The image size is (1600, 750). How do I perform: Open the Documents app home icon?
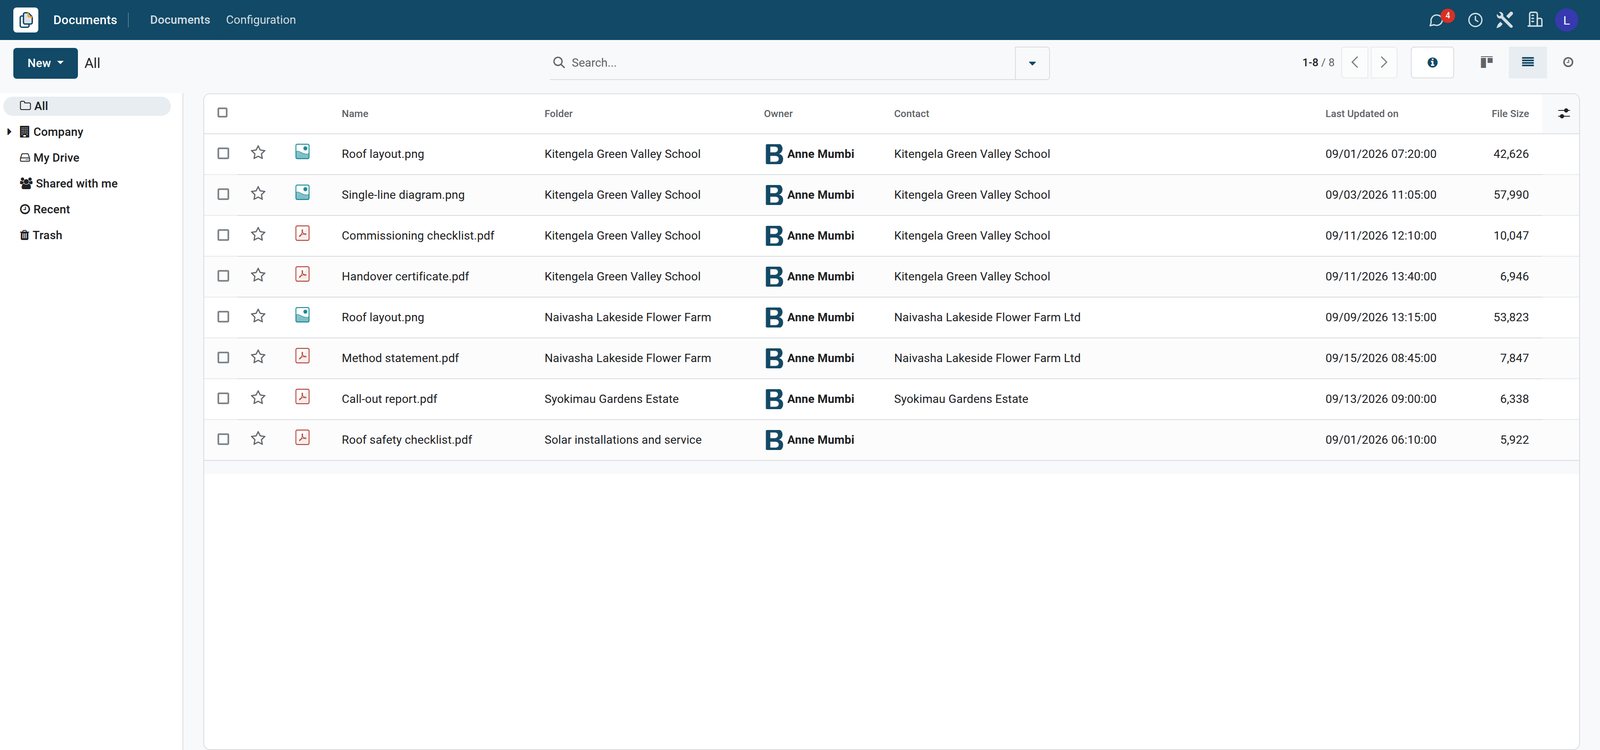coord(26,20)
